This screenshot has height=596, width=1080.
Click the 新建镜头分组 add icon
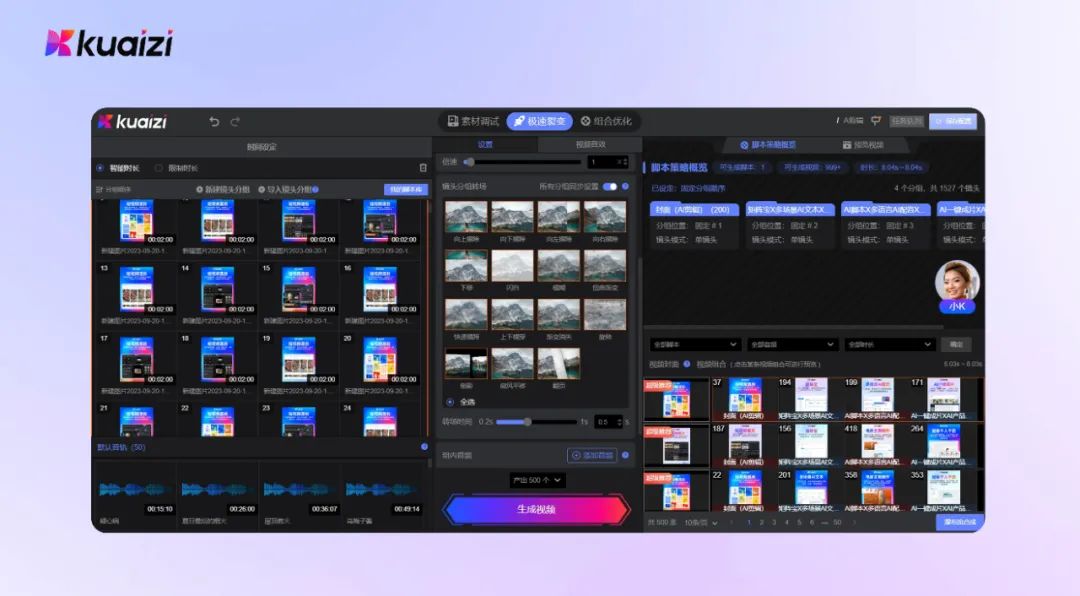tap(200, 189)
